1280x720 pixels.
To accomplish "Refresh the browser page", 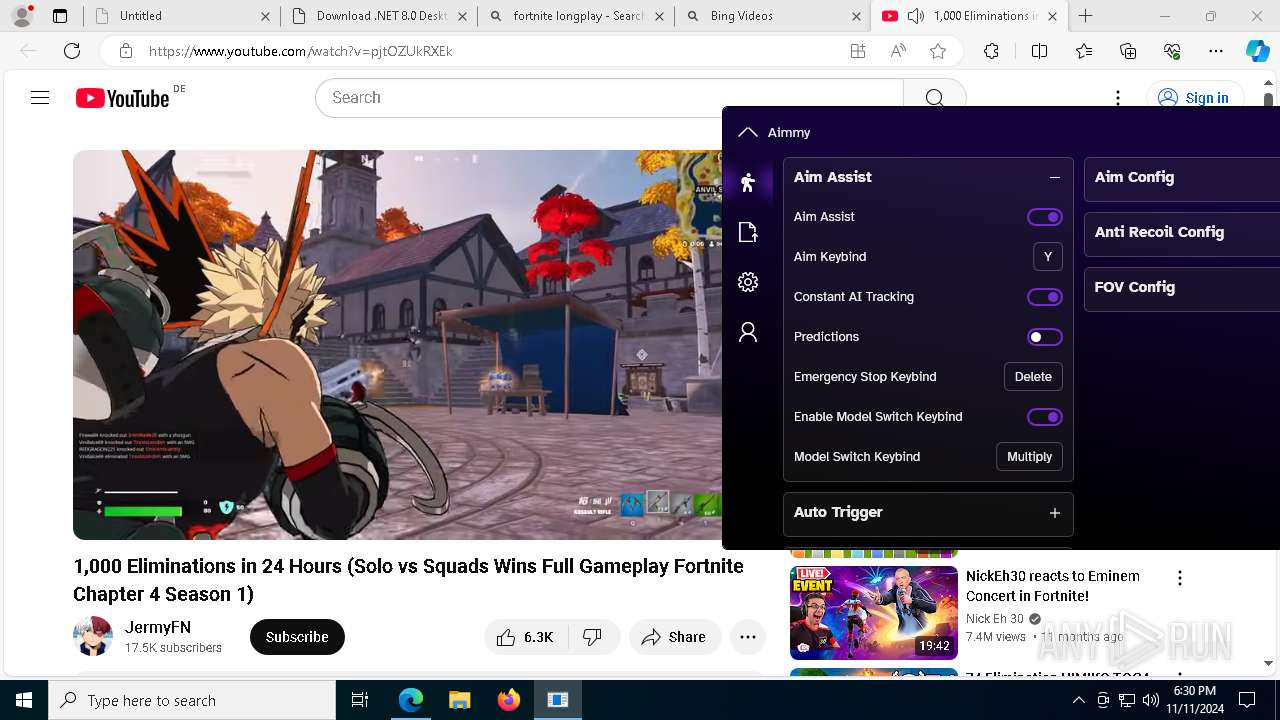I will [x=72, y=51].
